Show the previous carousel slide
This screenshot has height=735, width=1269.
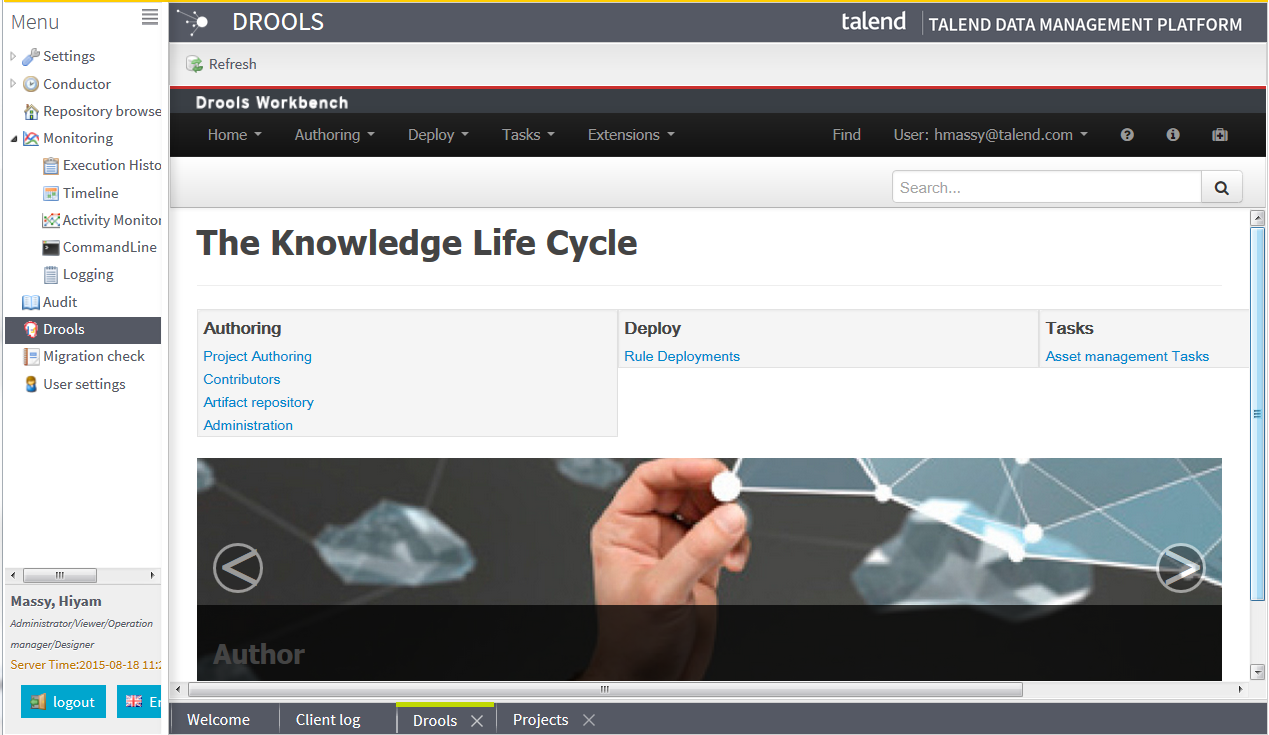238,568
